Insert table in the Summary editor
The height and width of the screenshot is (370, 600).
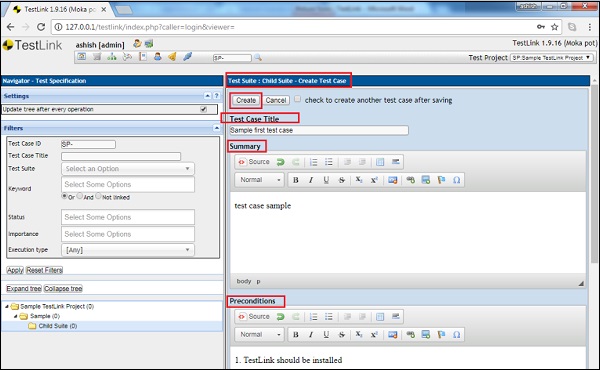[x=380, y=162]
